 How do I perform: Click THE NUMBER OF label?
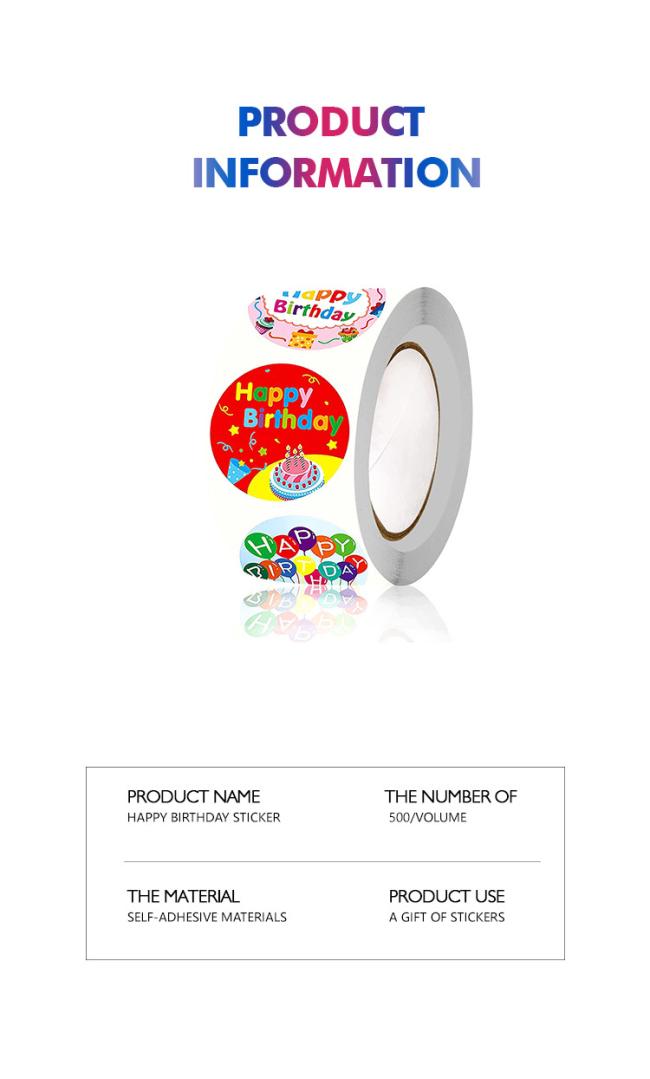(x=451, y=796)
